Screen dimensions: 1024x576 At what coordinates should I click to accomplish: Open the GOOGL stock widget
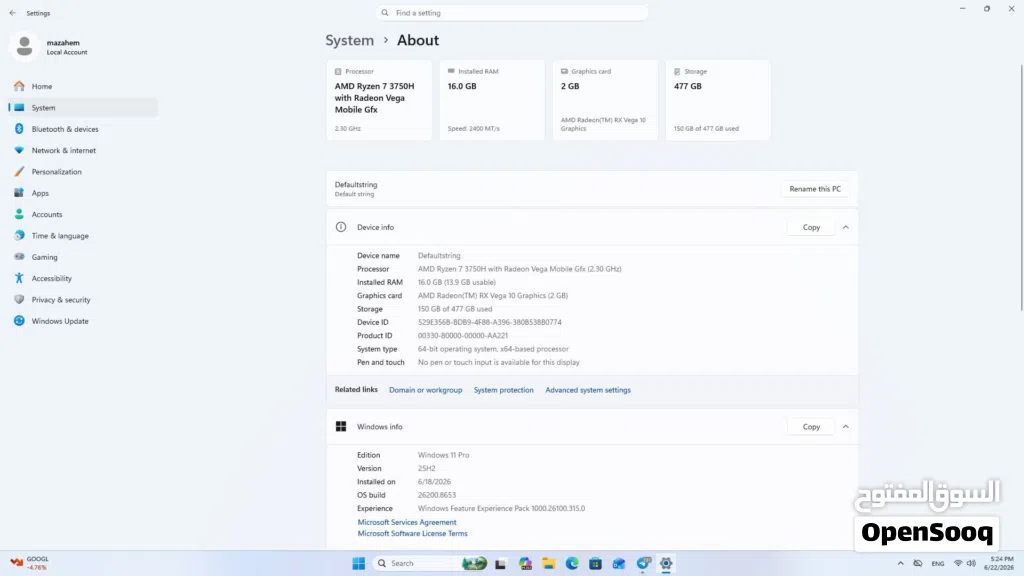[30, 564]
